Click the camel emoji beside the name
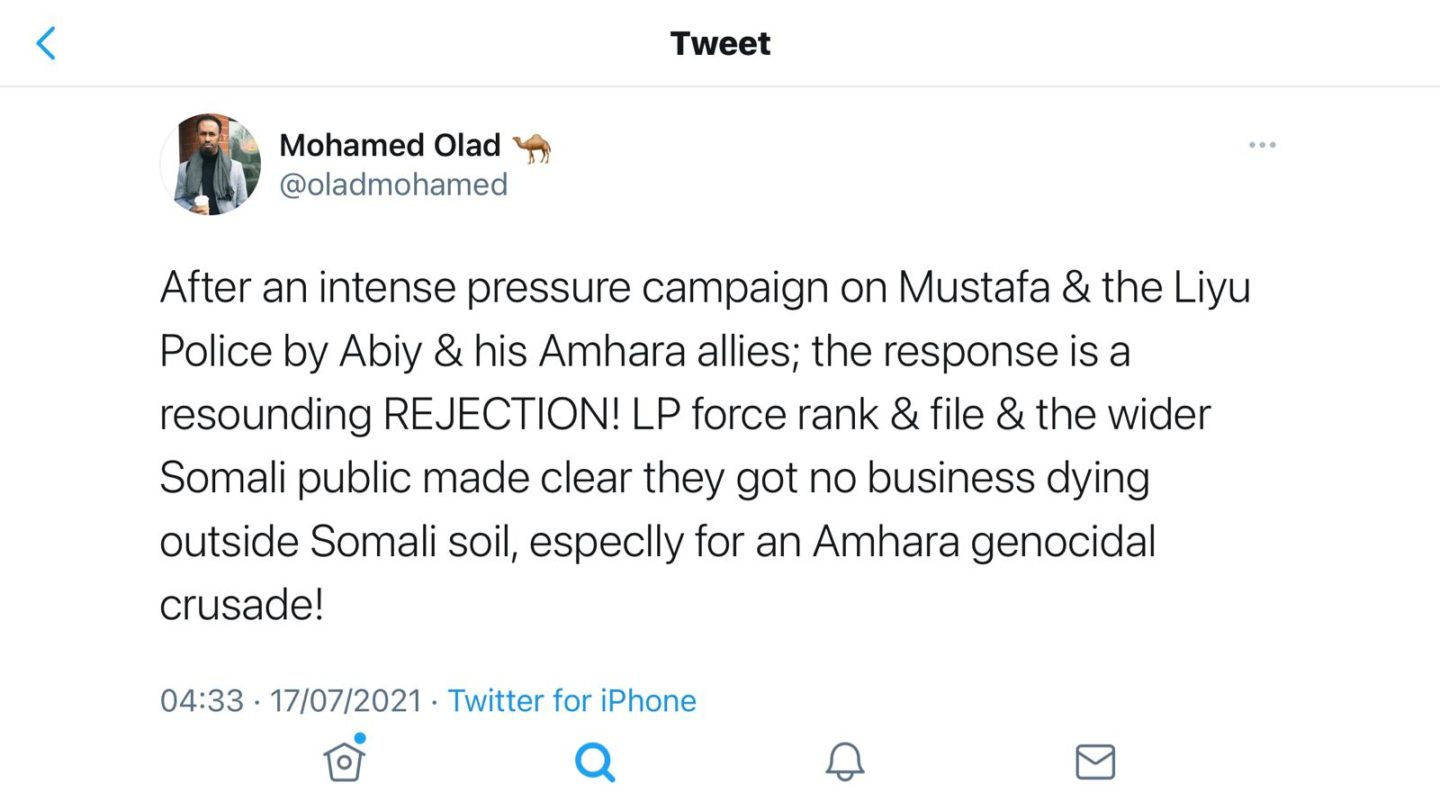The image size is (1440, 810). point(531,147)
